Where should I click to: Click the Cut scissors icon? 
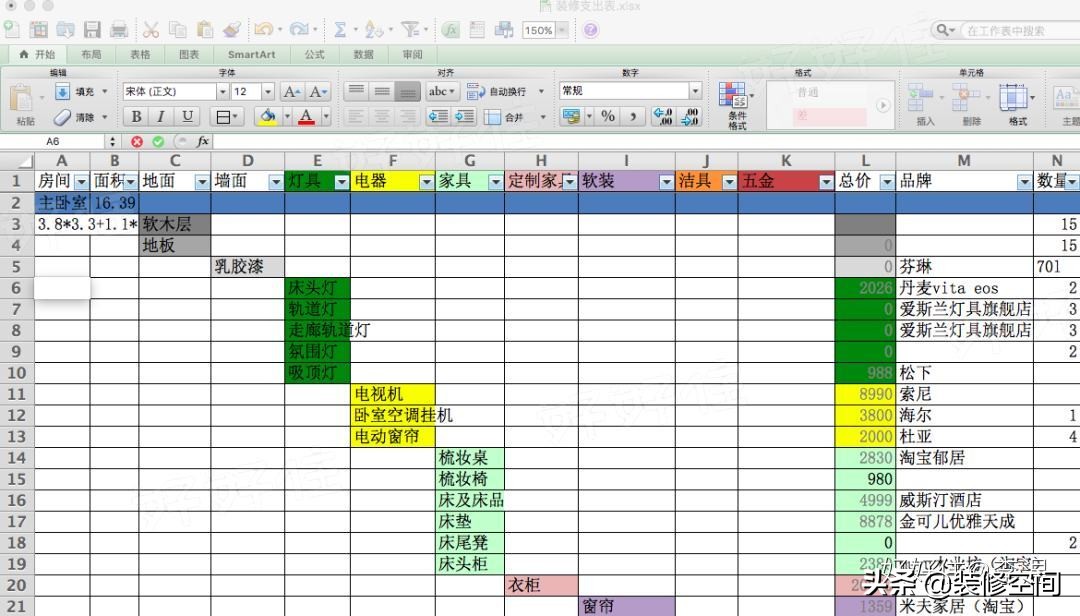pos(151,30)
